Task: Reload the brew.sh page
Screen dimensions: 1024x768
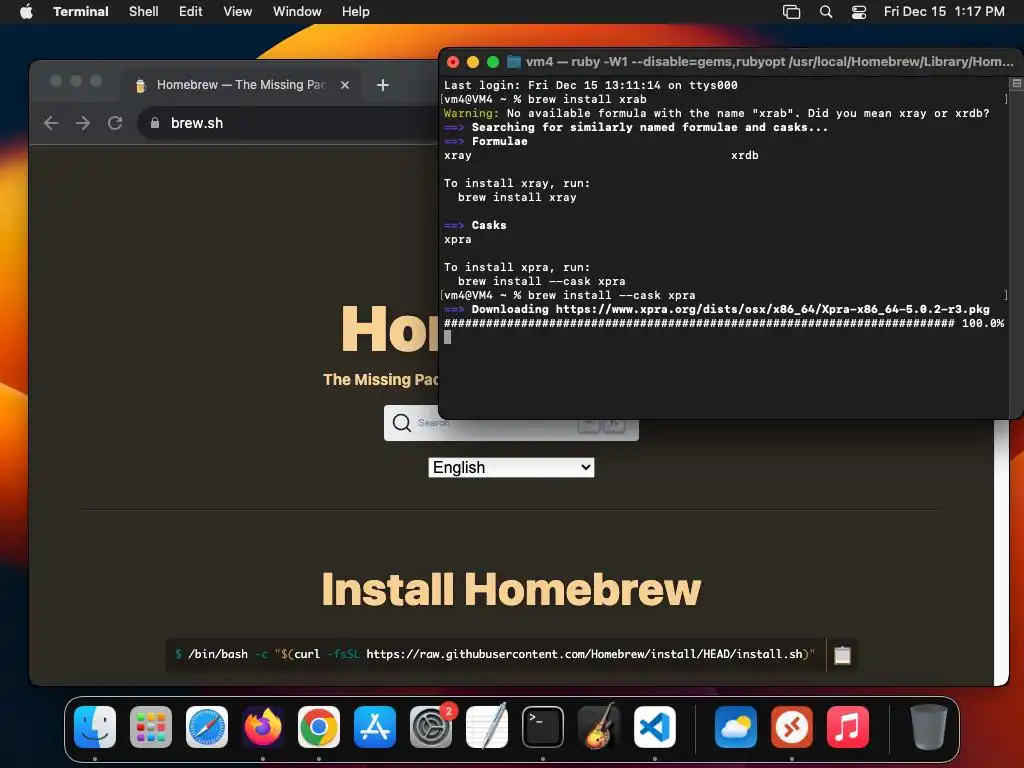Action: pyautogui.click(x=115, y=123)
